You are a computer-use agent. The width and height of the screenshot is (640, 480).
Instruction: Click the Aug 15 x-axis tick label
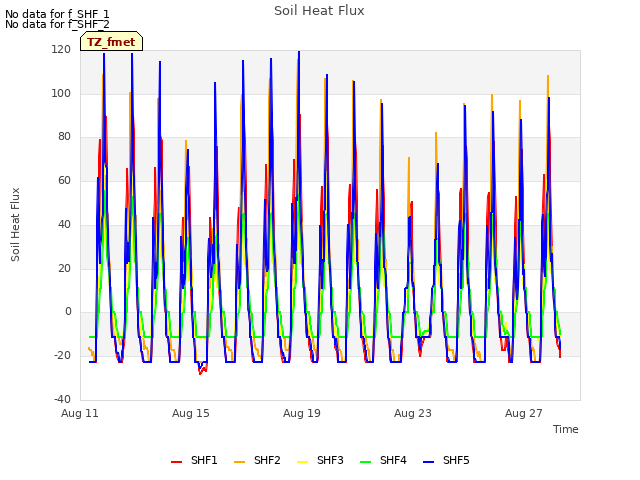pyautogui.click(x=191, y=413)
